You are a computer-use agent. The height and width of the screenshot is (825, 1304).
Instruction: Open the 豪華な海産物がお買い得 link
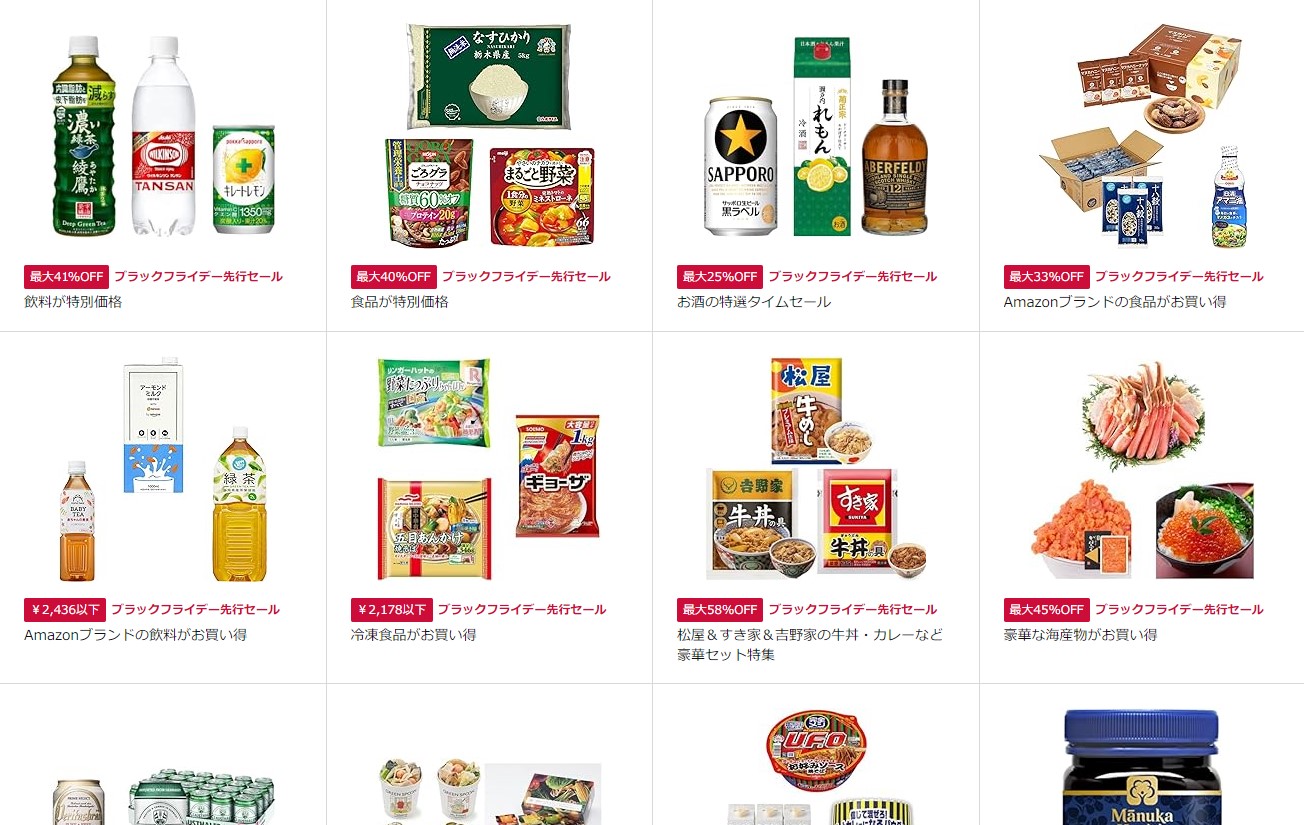click(1080, 634)
